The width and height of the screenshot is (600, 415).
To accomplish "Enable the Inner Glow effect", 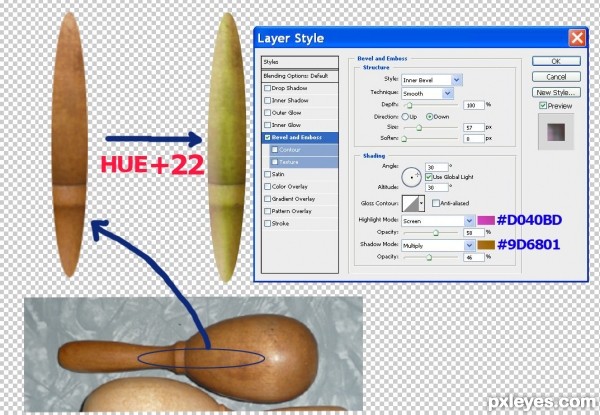I will (x=267, y=125).
